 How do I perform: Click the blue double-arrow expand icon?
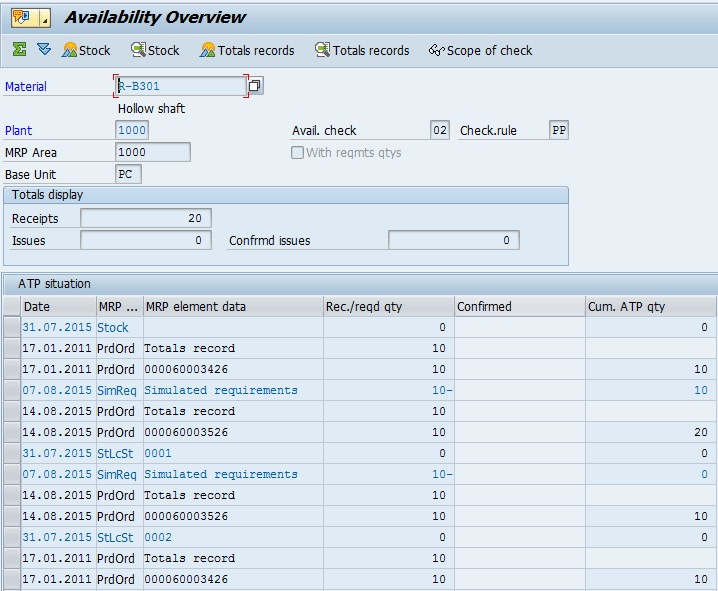click(44, 49)
